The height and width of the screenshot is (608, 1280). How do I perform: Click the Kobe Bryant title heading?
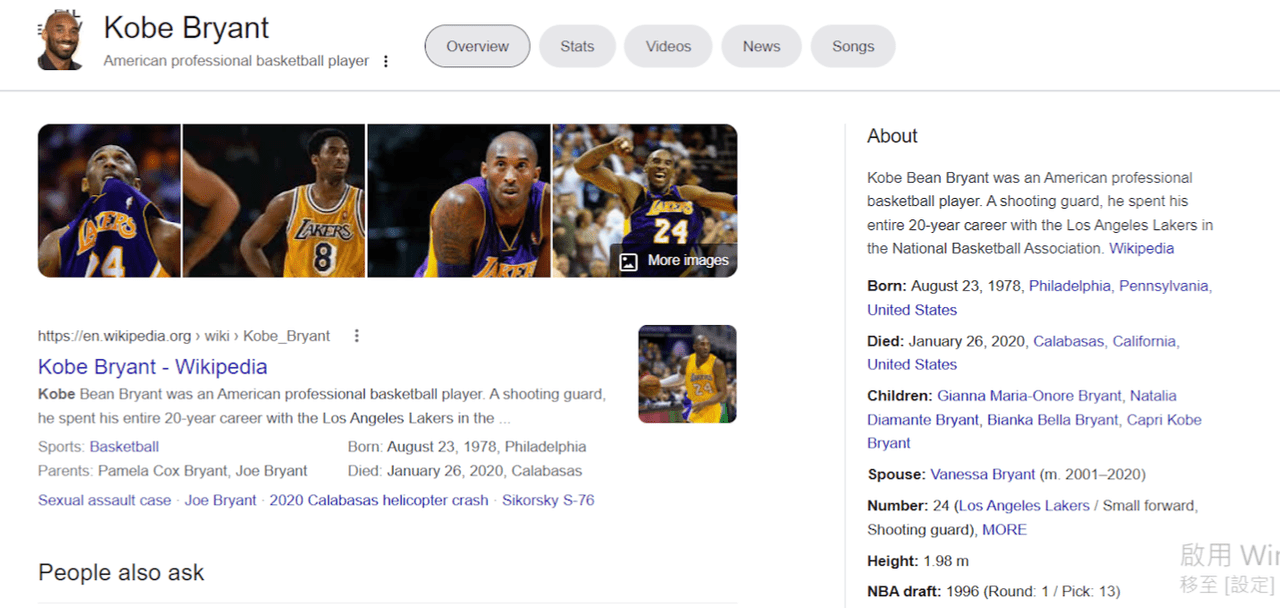[x=187, y=28]
